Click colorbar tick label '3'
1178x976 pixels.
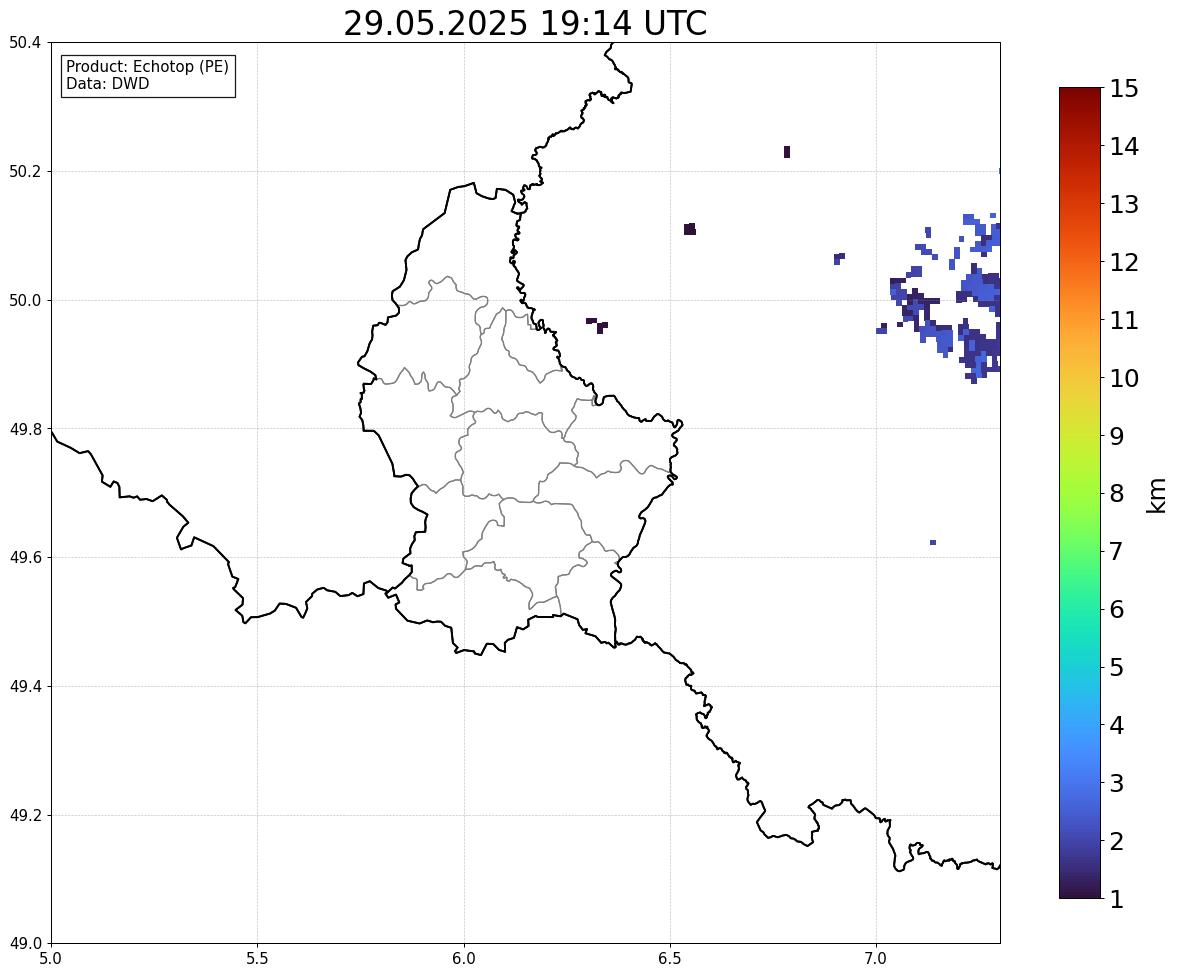click(x=1117, y=783)
